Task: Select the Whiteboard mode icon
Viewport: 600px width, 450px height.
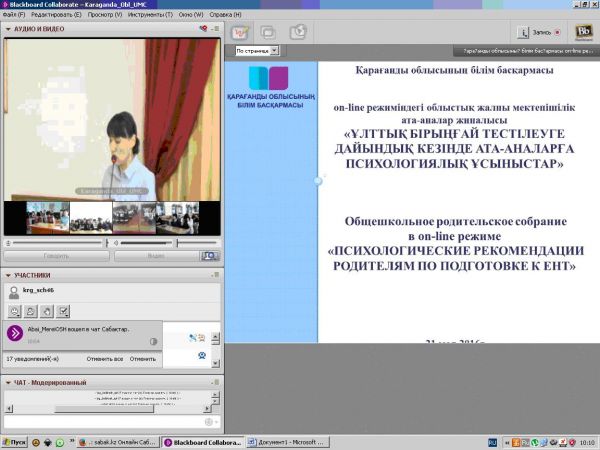Action: (240, 32)
